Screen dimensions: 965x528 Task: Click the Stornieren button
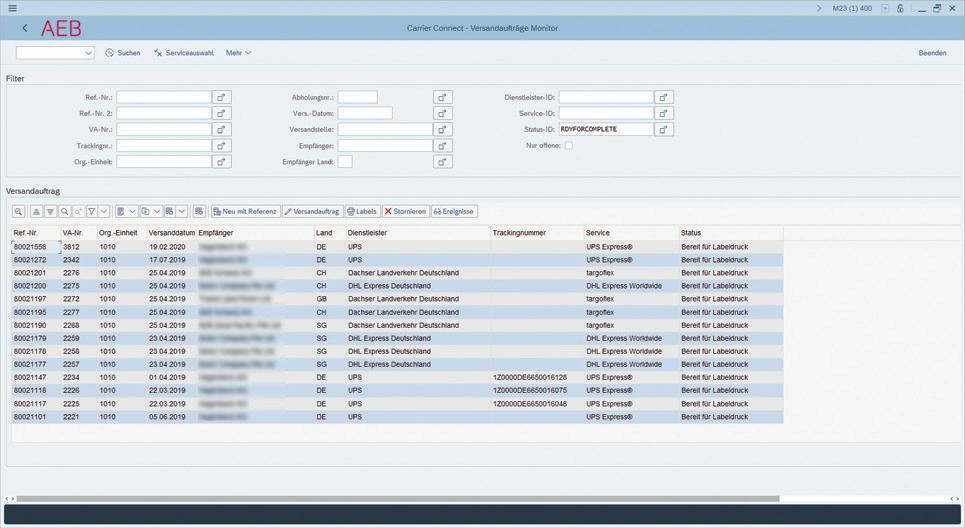pos(405,211)
